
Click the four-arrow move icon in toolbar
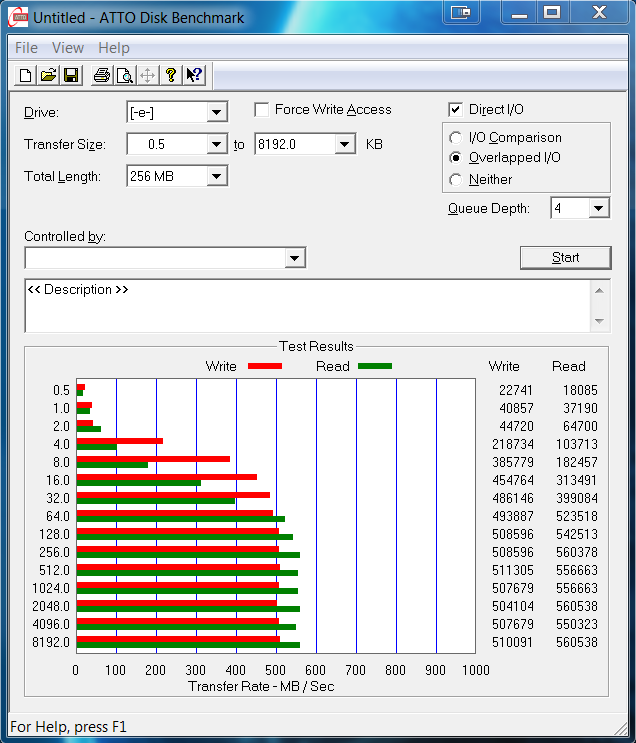147,75
